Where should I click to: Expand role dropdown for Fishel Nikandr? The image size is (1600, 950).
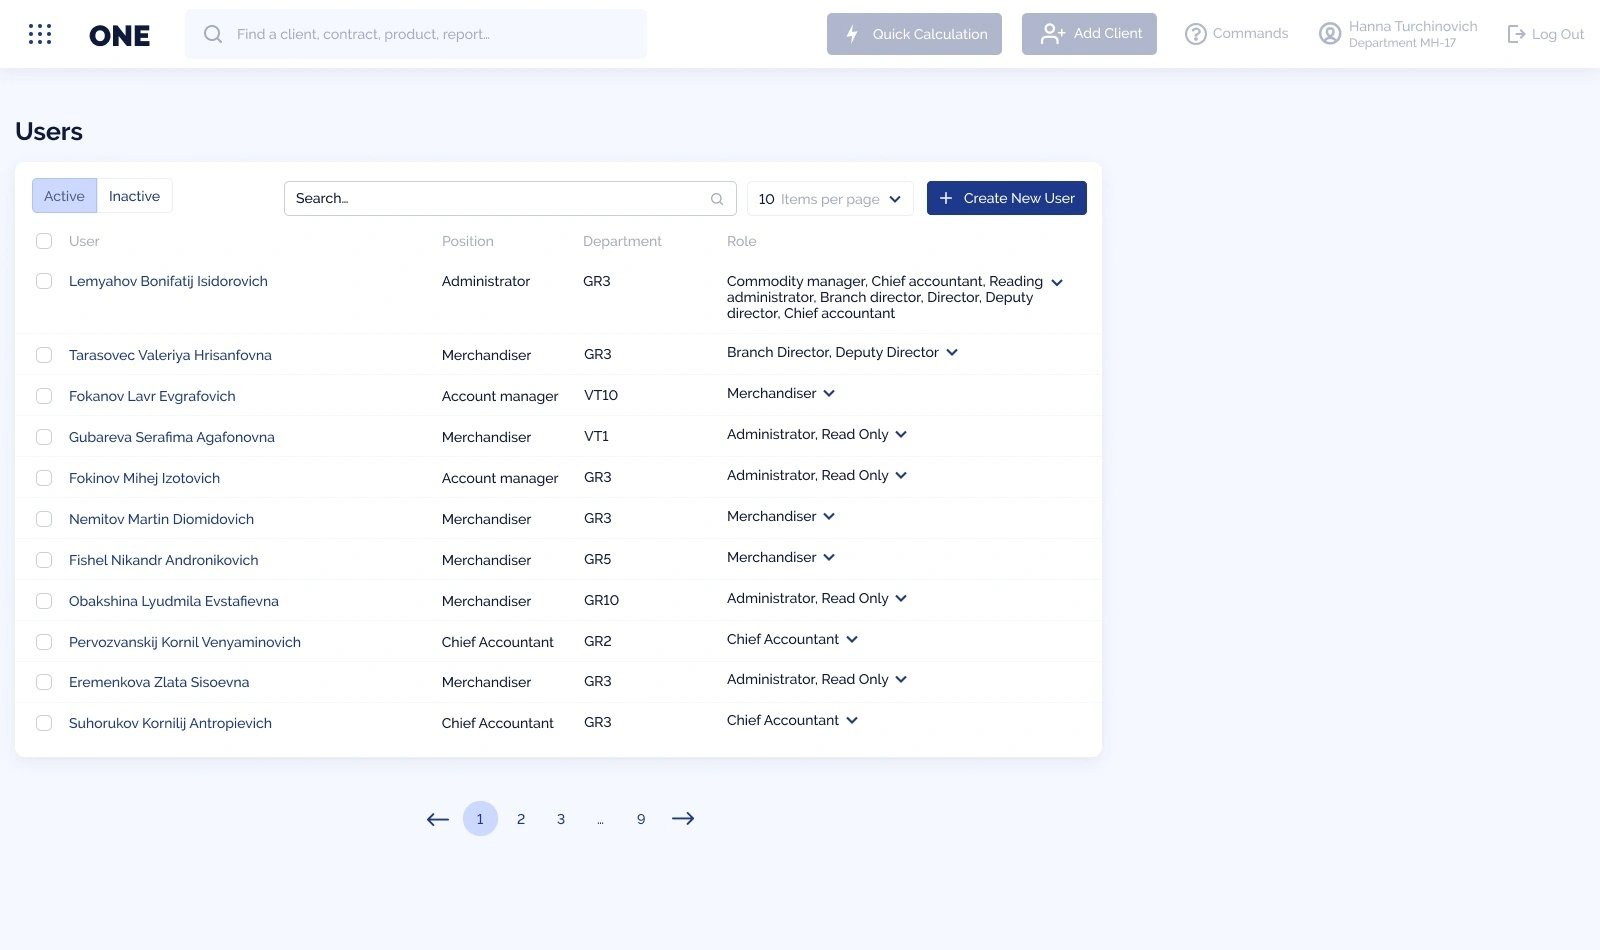point(829,557)
